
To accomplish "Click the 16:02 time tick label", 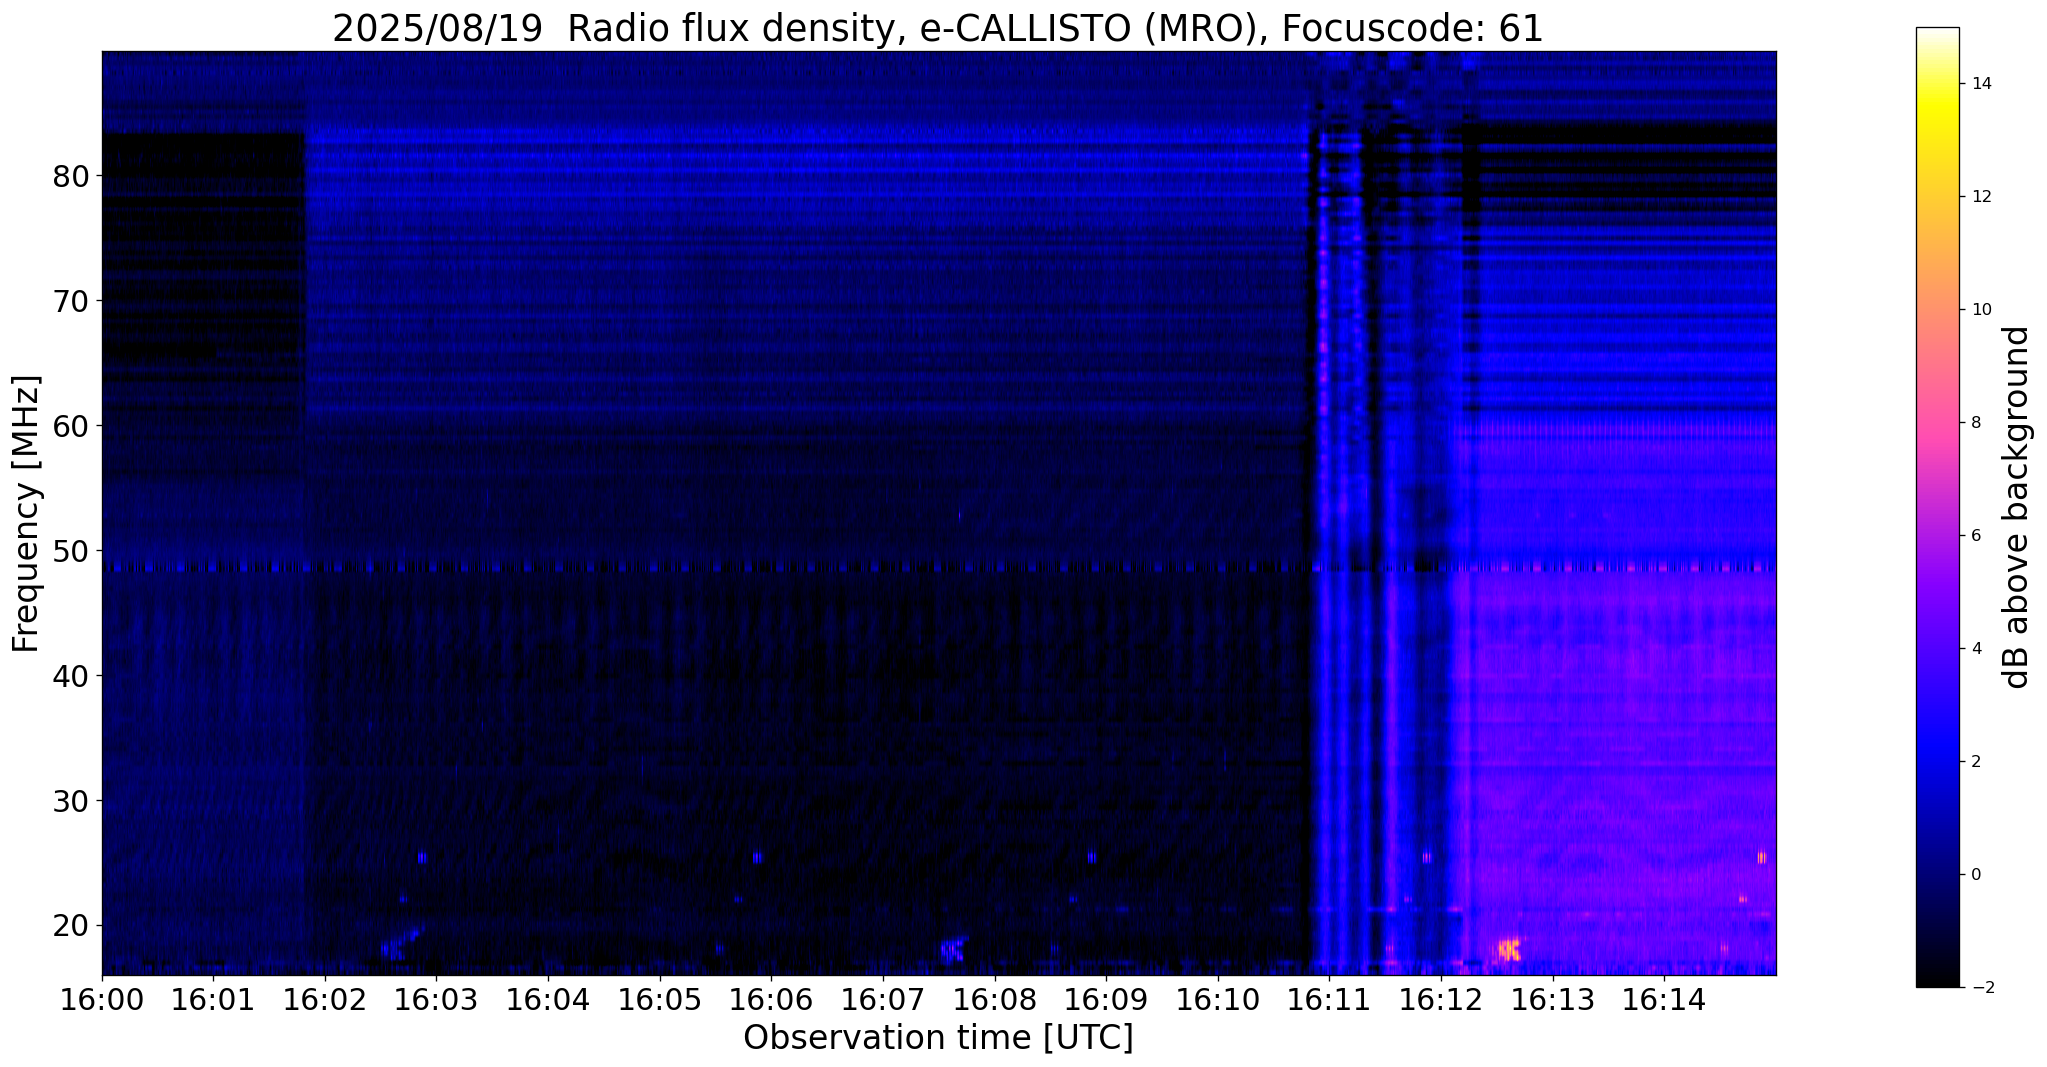I will coord(325,999).
